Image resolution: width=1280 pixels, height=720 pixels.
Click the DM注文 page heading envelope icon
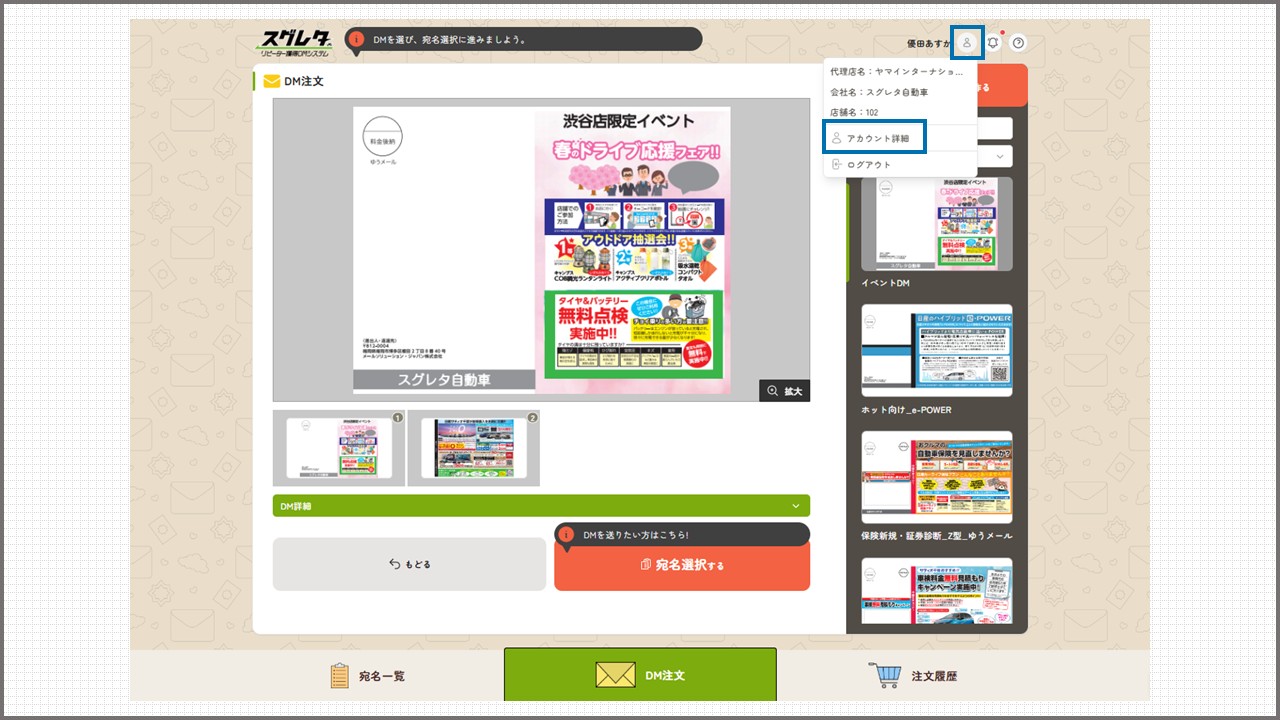tap(271, 81)
